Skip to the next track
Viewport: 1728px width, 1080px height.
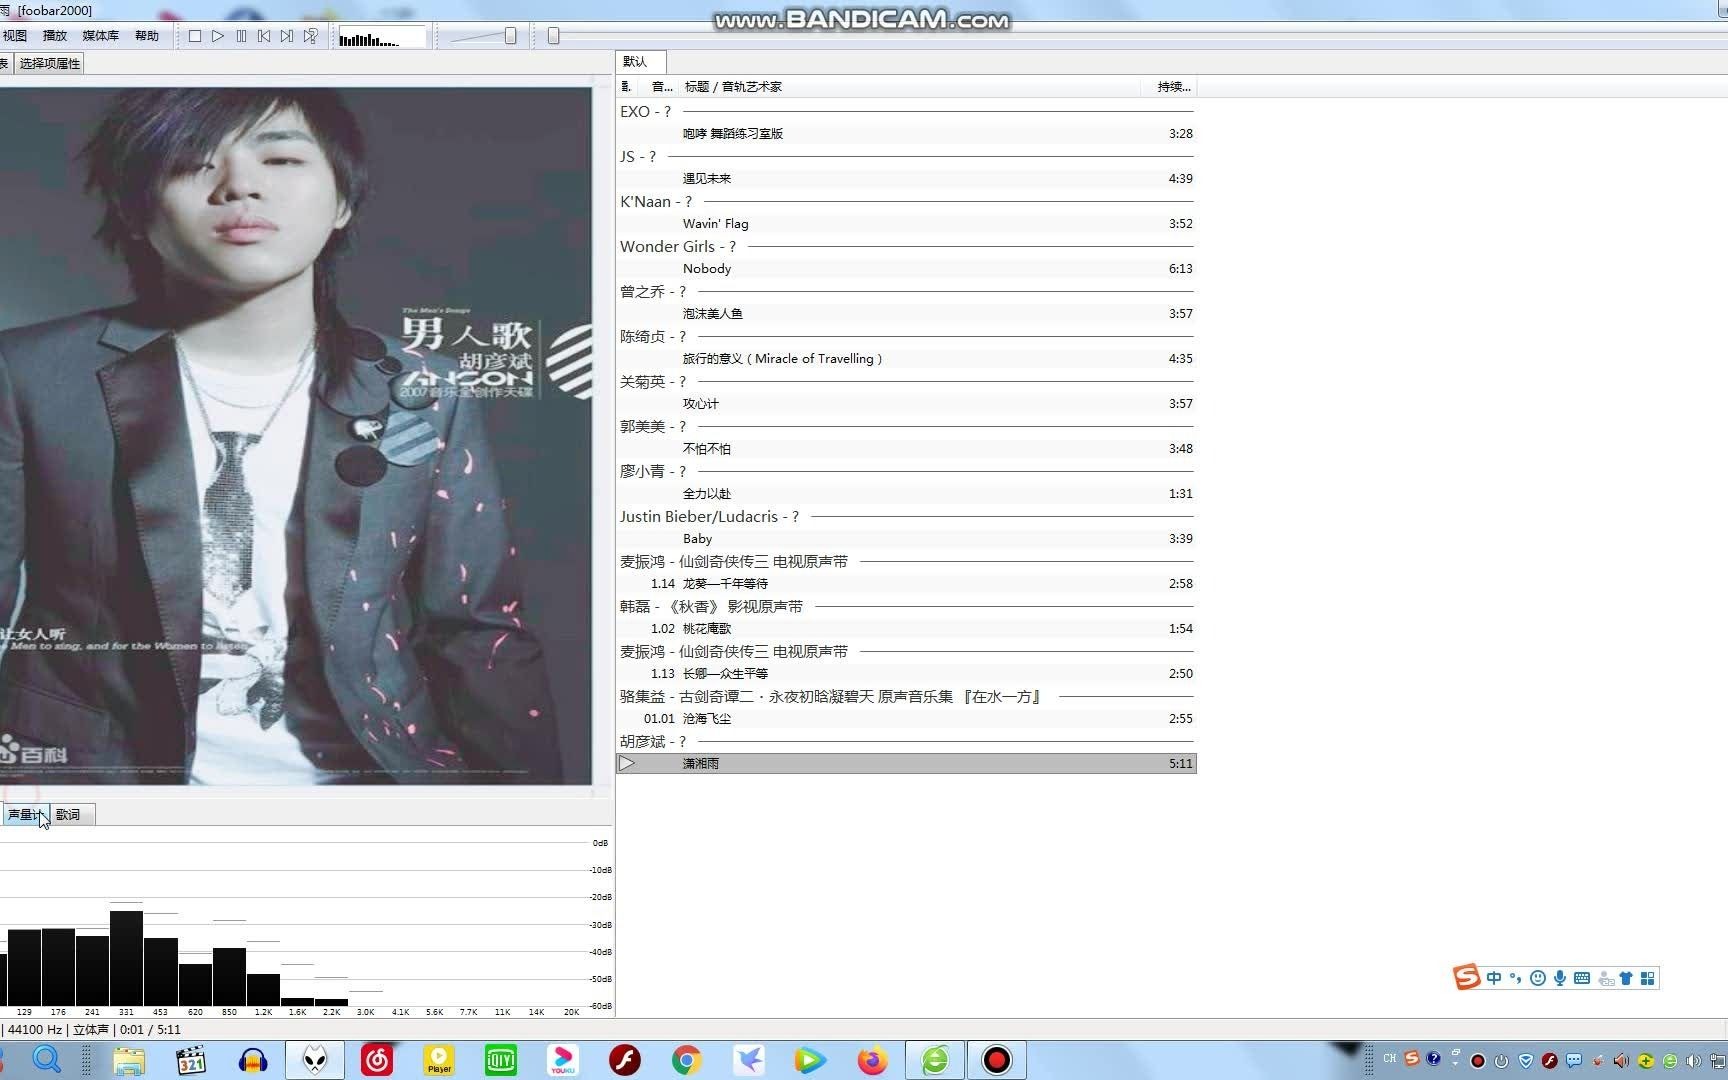point(287,36)
